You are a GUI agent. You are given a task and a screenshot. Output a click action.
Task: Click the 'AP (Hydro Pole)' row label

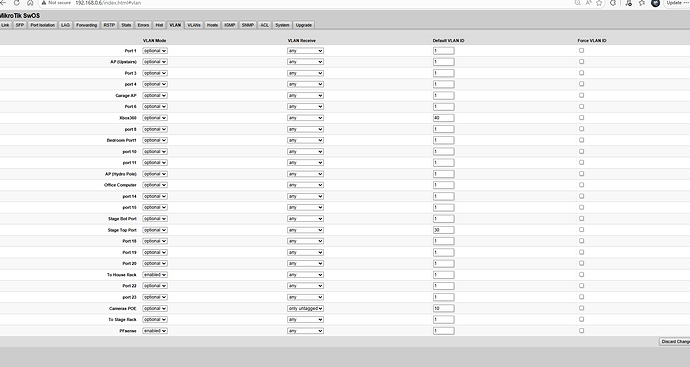[x=121, y=174]
